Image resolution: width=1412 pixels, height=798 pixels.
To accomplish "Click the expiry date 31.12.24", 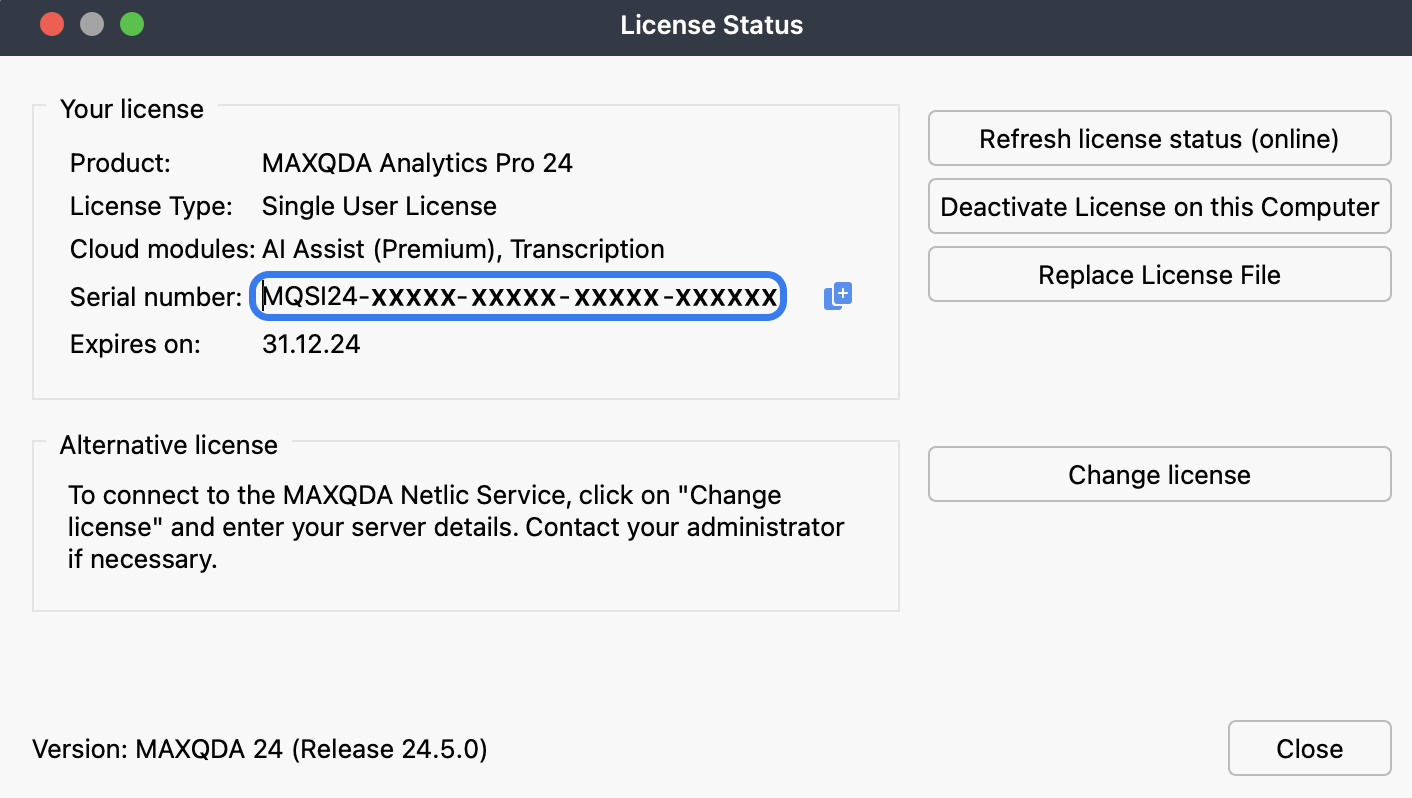I will 311,344.
